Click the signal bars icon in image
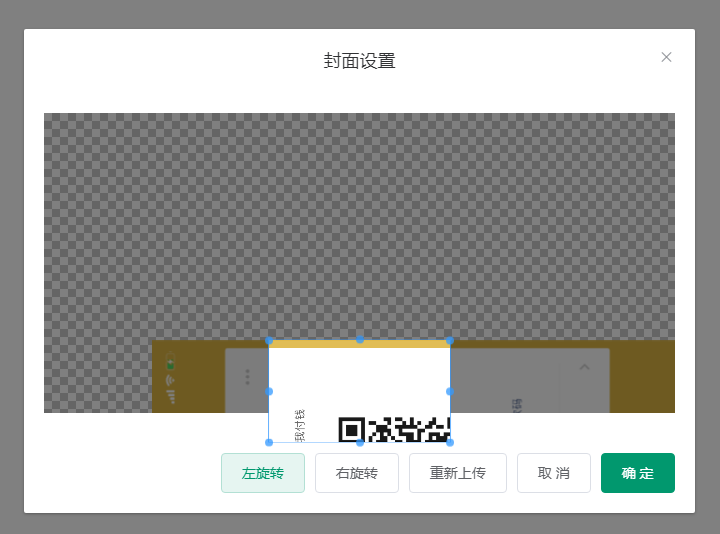The image size is (720, 534). (171, 397)
